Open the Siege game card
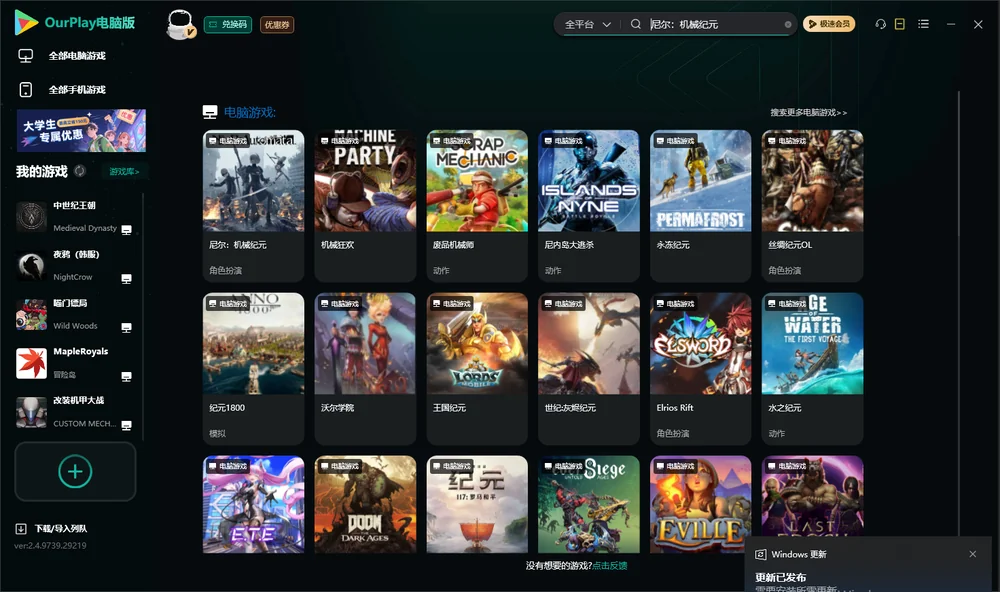 pyautogui.click(x=589, y=504)
